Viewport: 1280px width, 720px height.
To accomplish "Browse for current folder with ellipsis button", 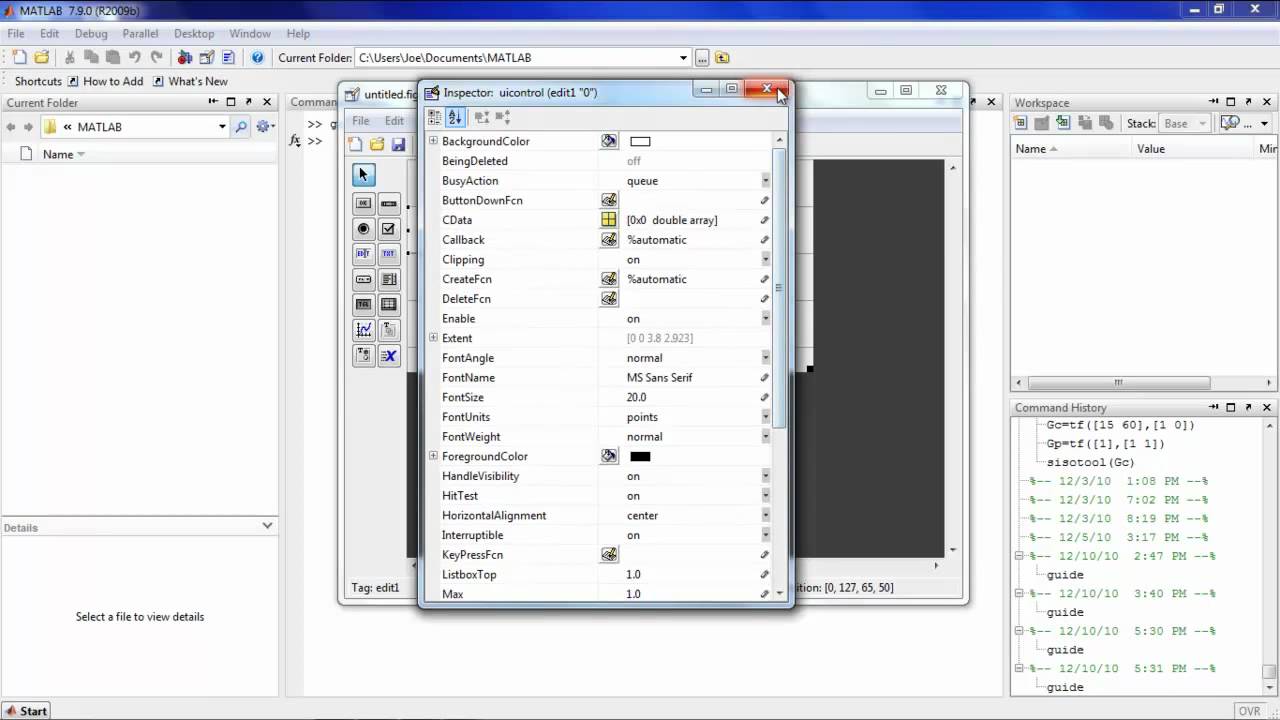I will tap(702, 58).
